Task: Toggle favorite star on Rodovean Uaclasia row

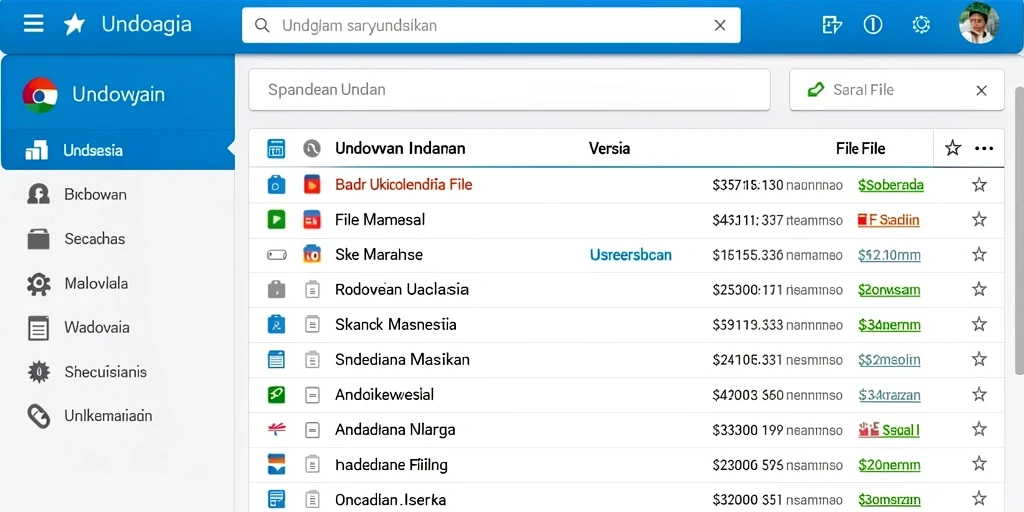Action: [x=979, y=289]
